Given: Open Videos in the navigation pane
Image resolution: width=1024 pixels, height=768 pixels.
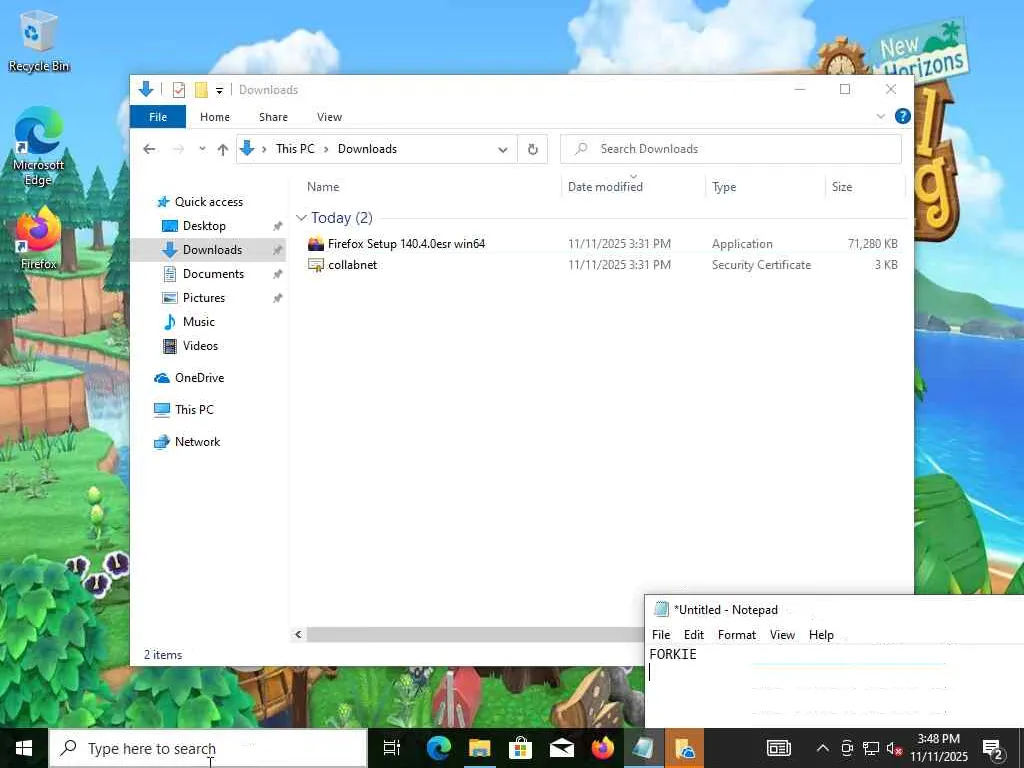Looking at the screenshot, I should coord(200,346).
